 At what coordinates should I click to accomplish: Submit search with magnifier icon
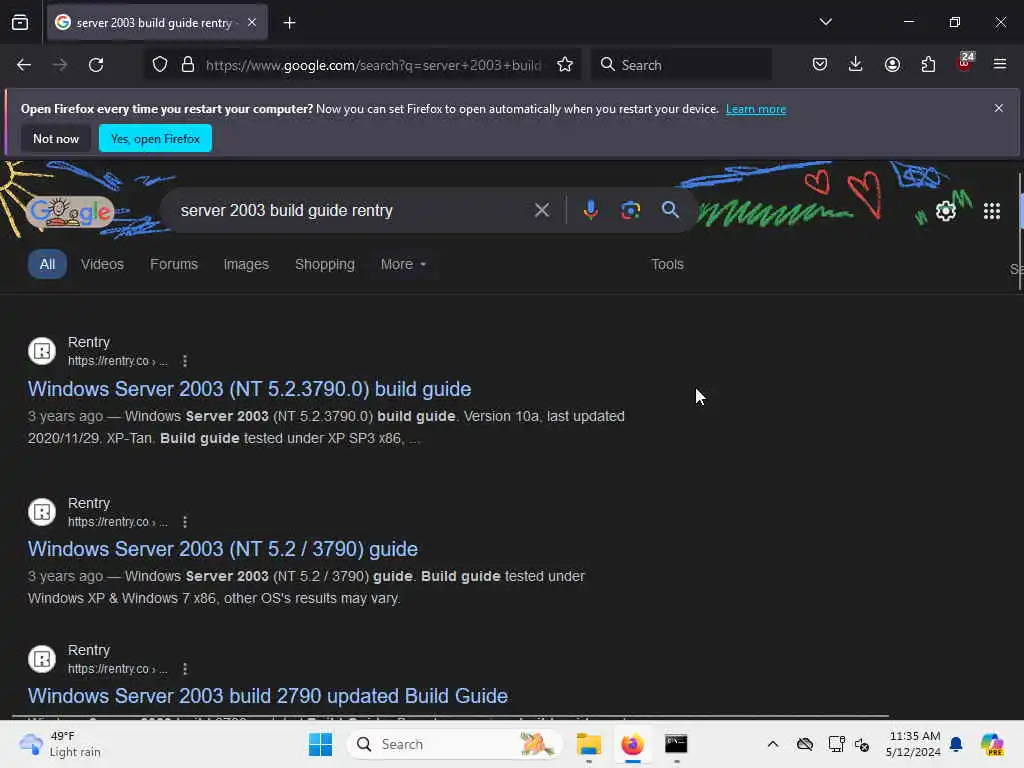[x=670, y=210]
